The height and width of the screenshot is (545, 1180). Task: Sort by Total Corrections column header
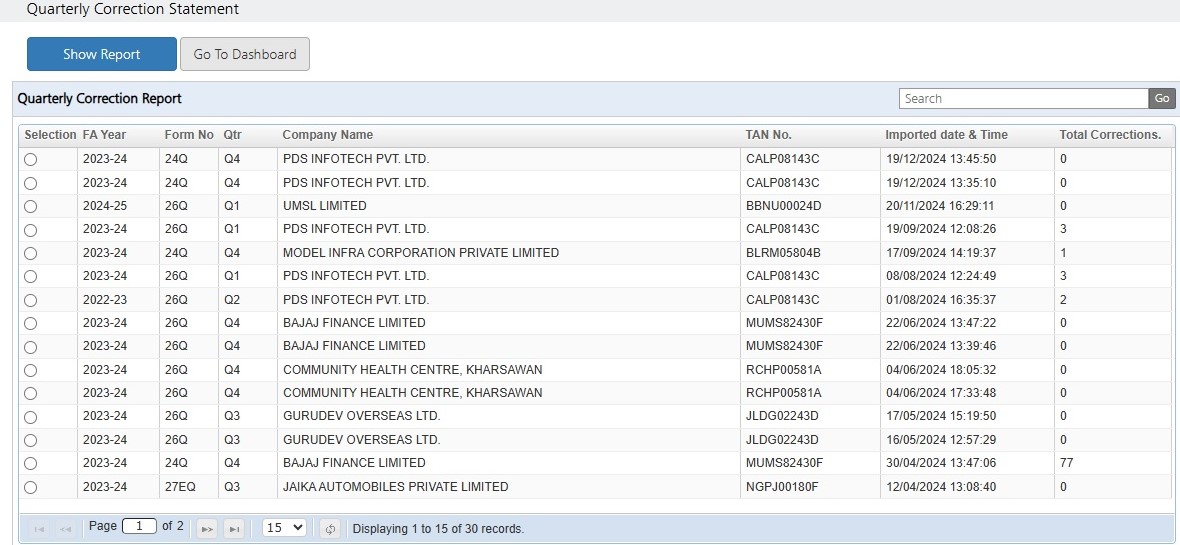(1110, 135)
